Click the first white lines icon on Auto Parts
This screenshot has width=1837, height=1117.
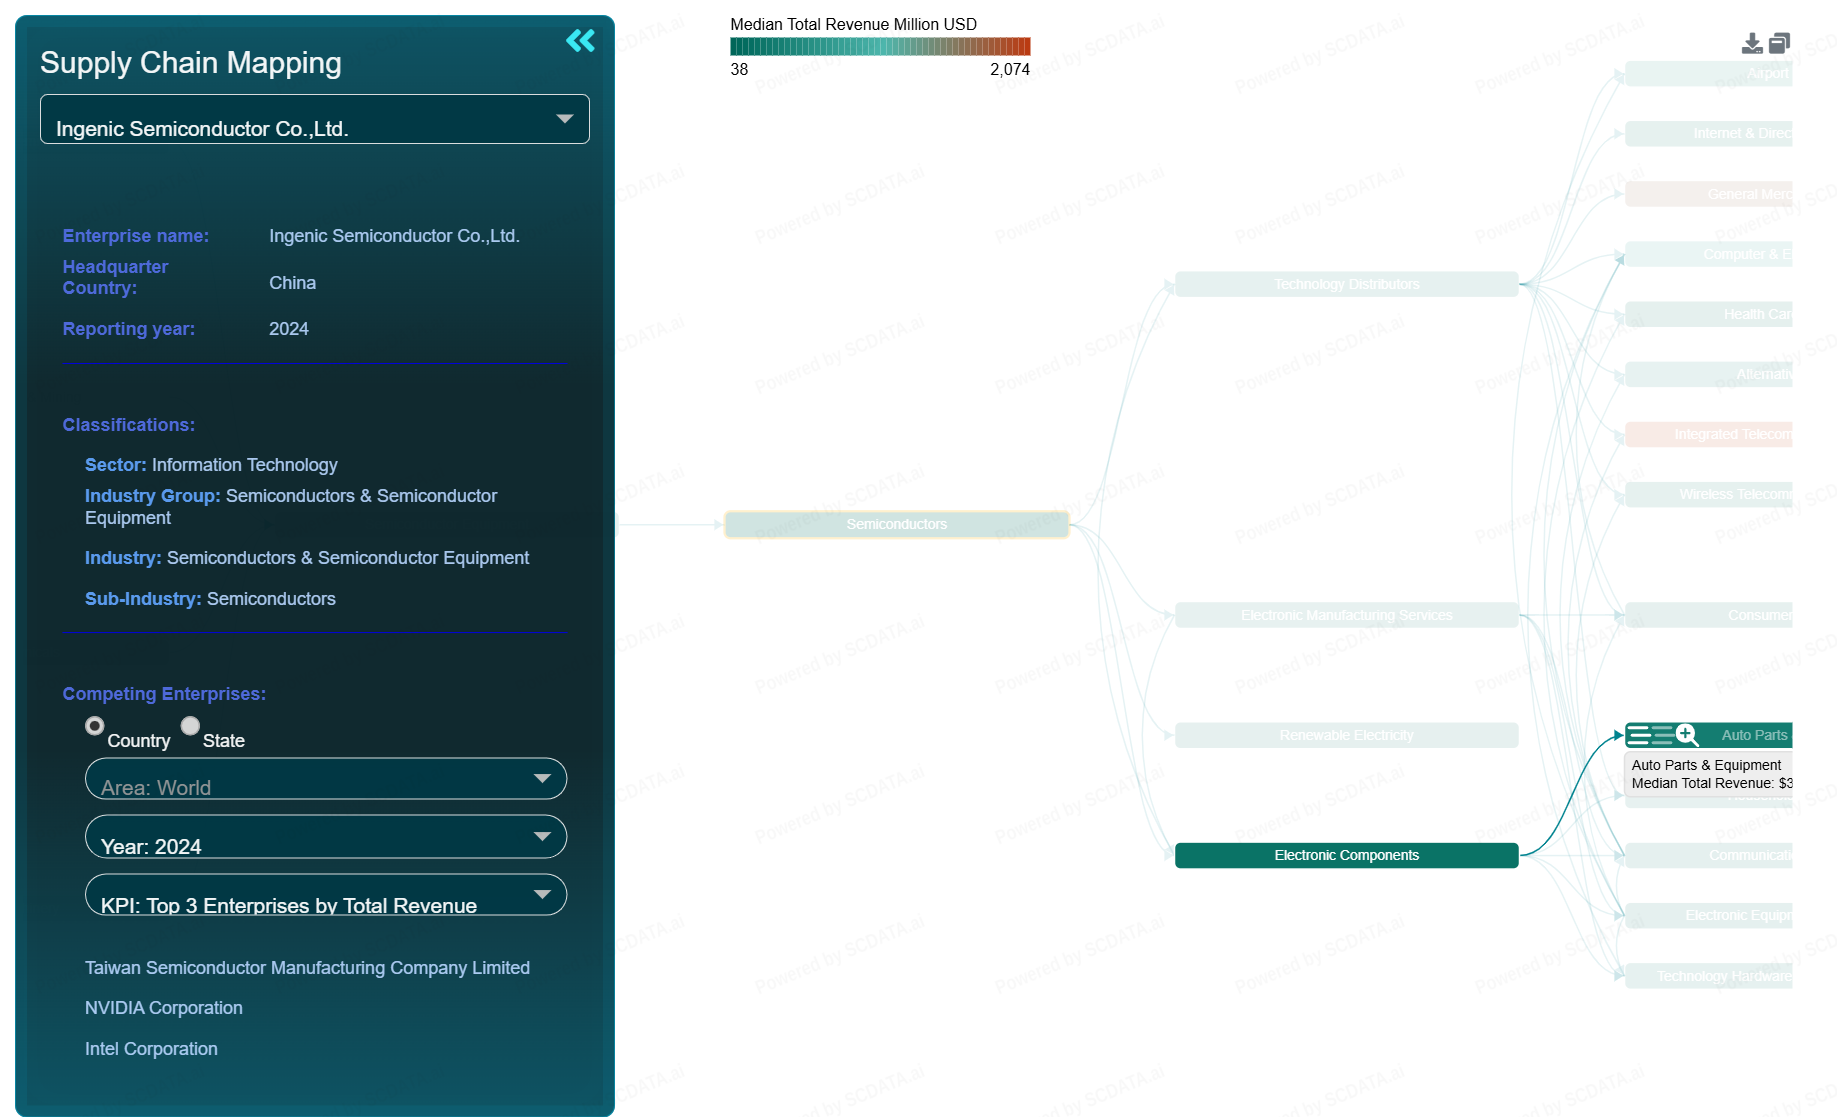1639,736
